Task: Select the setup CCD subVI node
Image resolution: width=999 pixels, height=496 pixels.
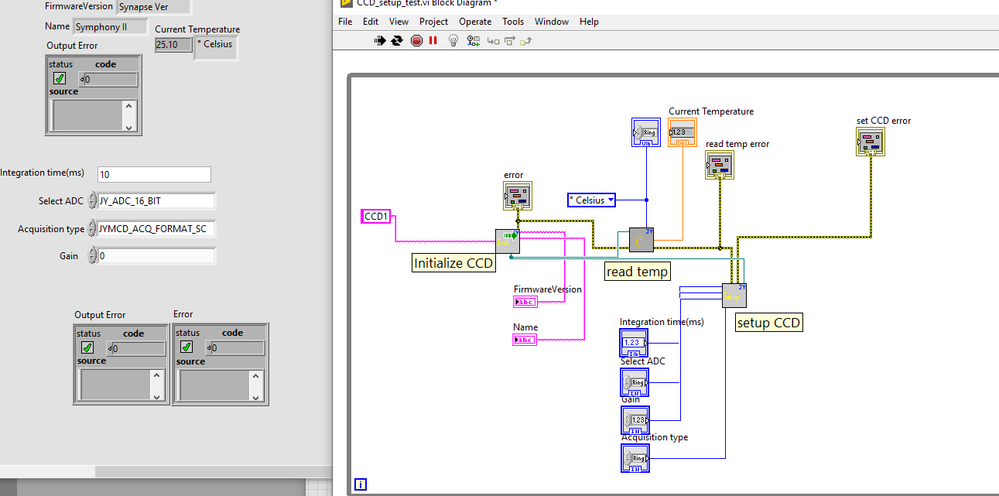Action: [x=734, y=295]
